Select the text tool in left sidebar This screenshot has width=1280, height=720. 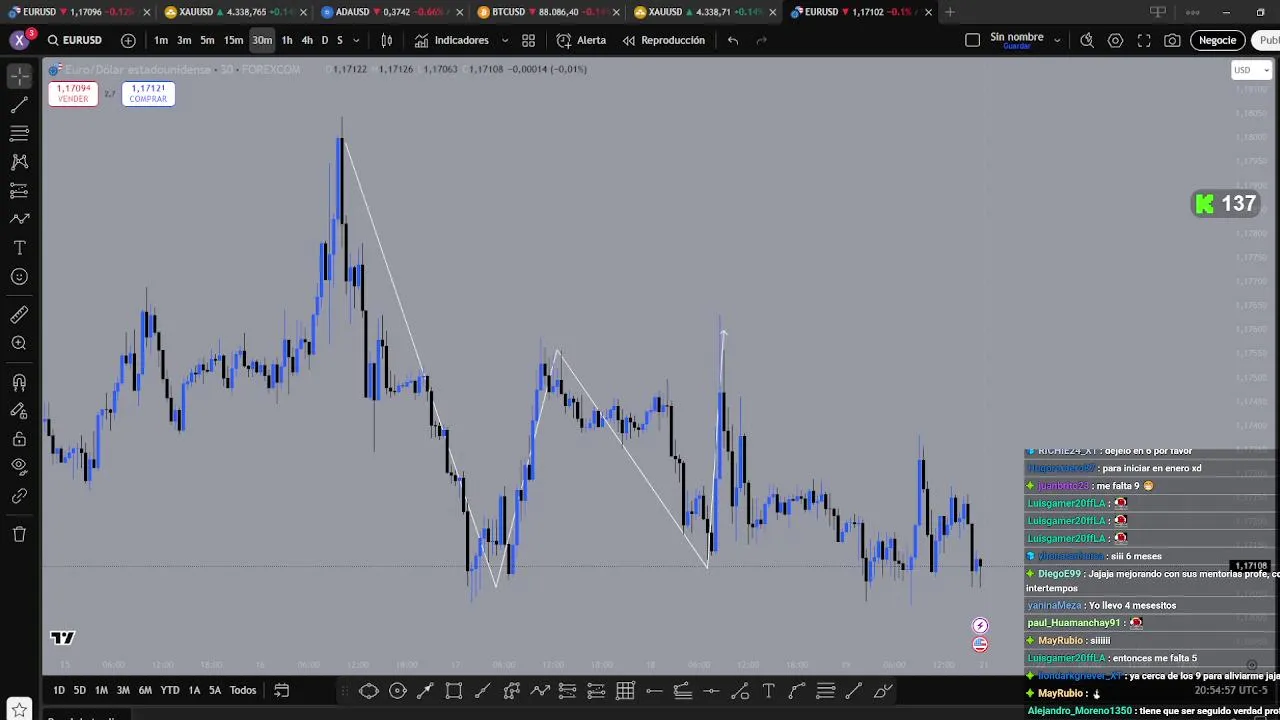19,248
